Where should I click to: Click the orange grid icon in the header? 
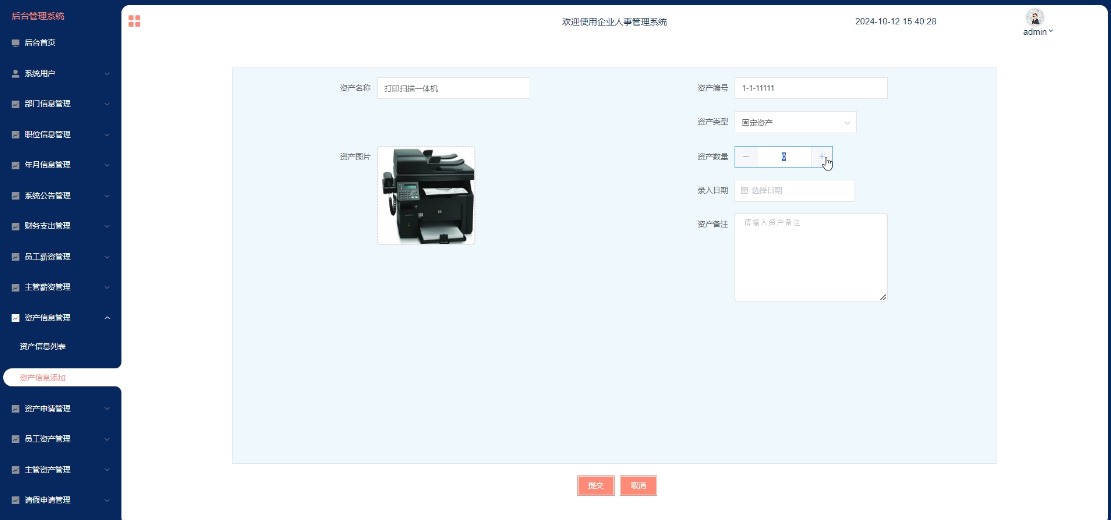pos(134,21)
